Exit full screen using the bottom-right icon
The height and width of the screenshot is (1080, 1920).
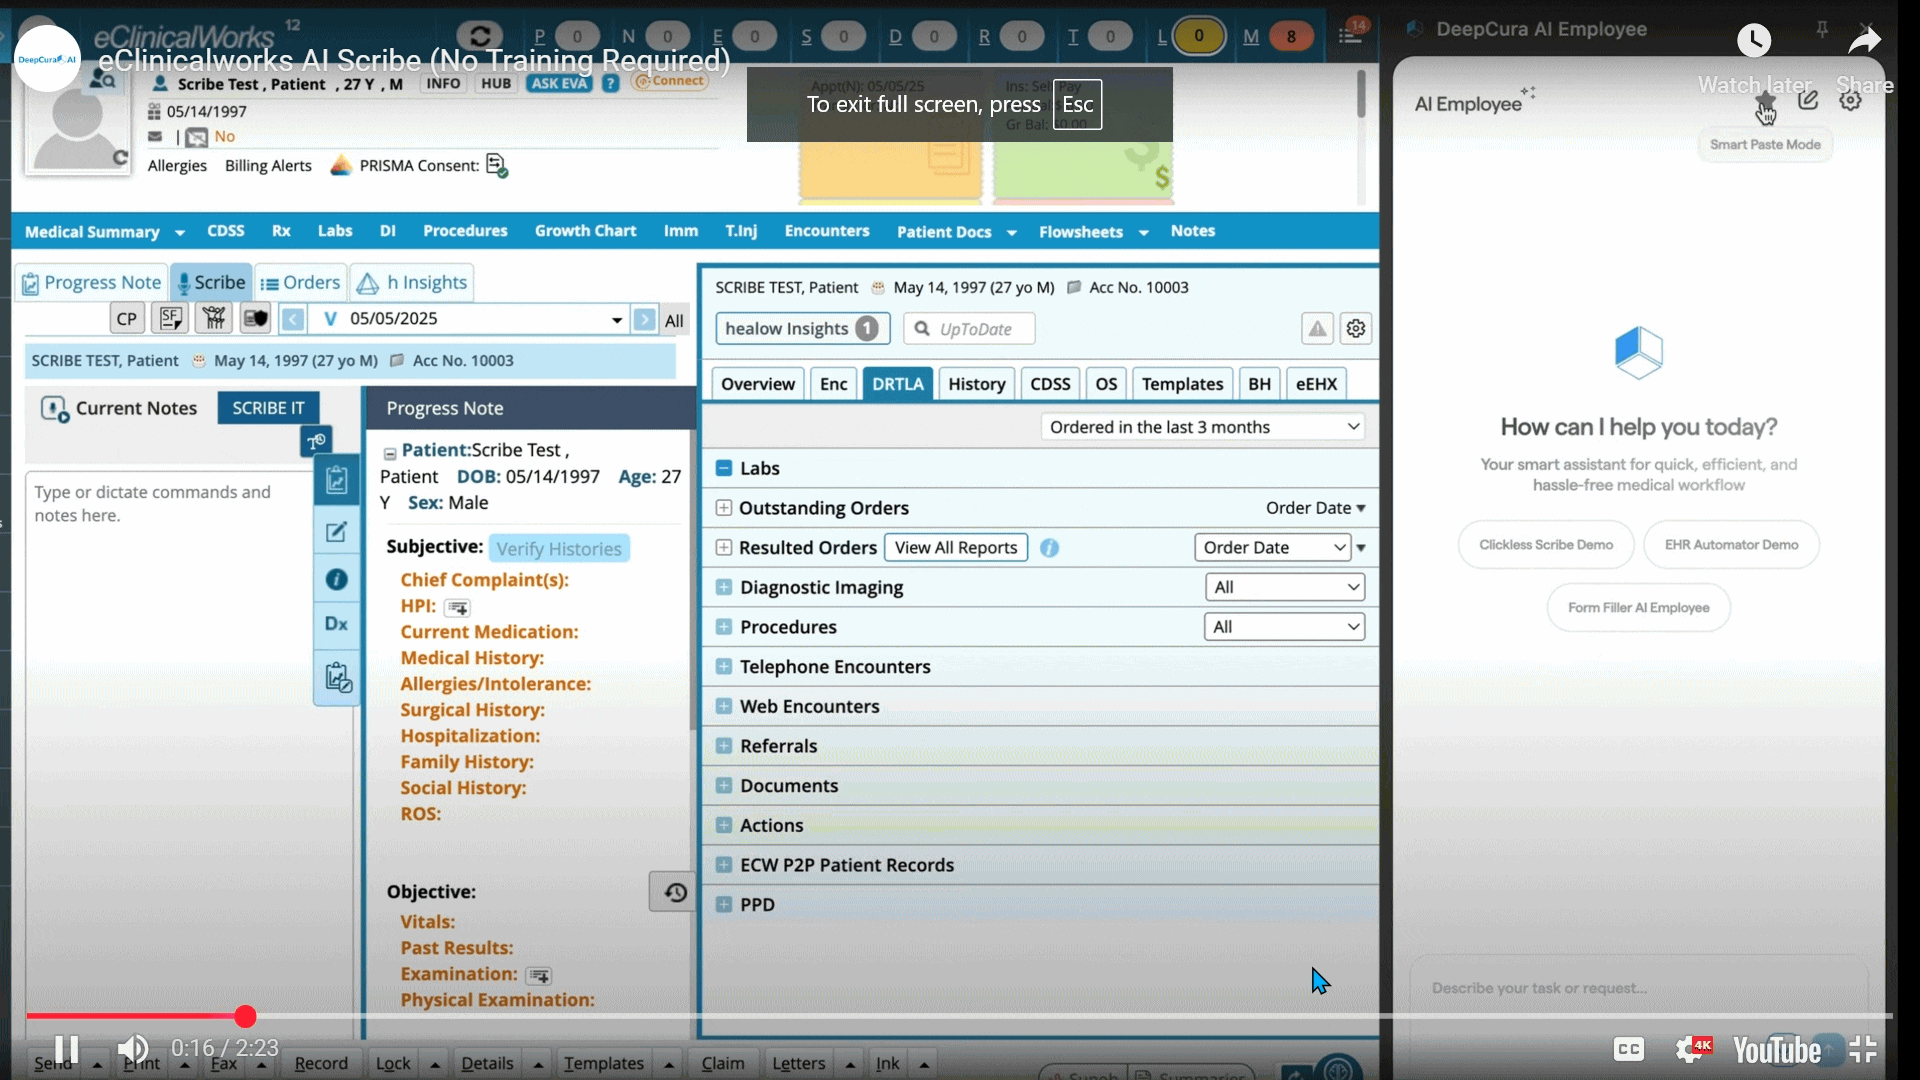1863,1049
